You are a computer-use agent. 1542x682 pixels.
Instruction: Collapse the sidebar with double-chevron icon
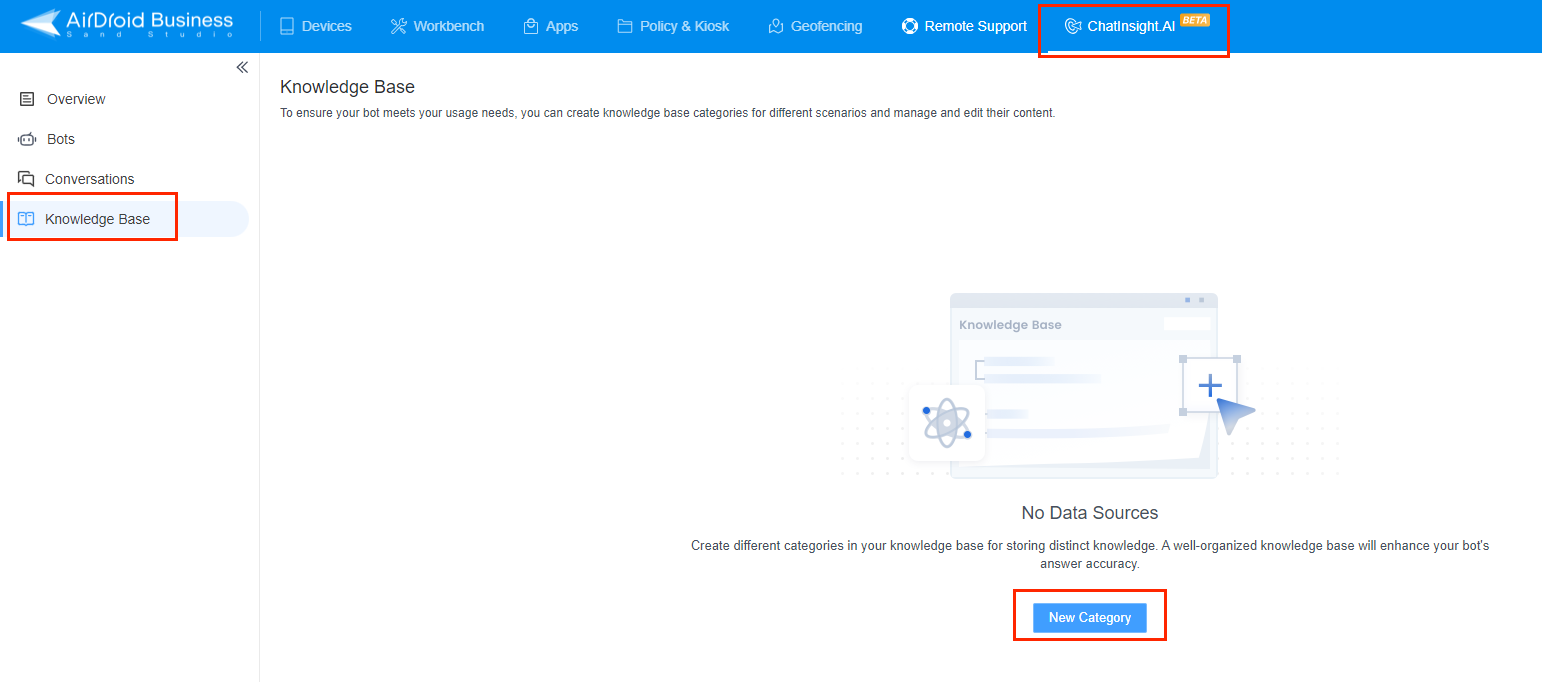[x=242, y=68]
